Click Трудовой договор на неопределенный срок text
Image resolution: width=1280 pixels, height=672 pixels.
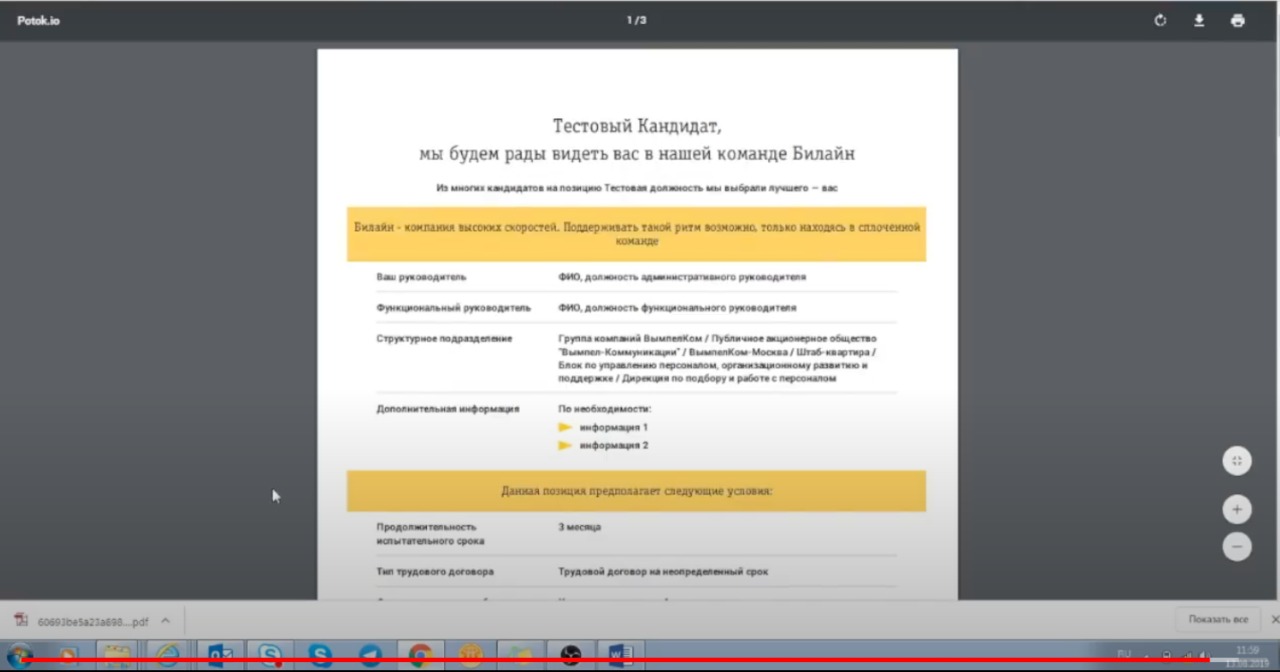[663, 572]
